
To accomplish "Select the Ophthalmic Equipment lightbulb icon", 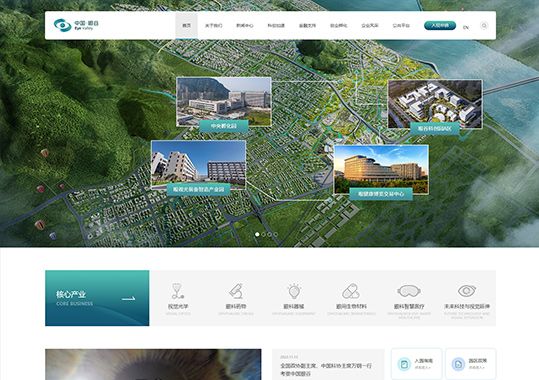I will pyautogui.click(x=294, y=291).
